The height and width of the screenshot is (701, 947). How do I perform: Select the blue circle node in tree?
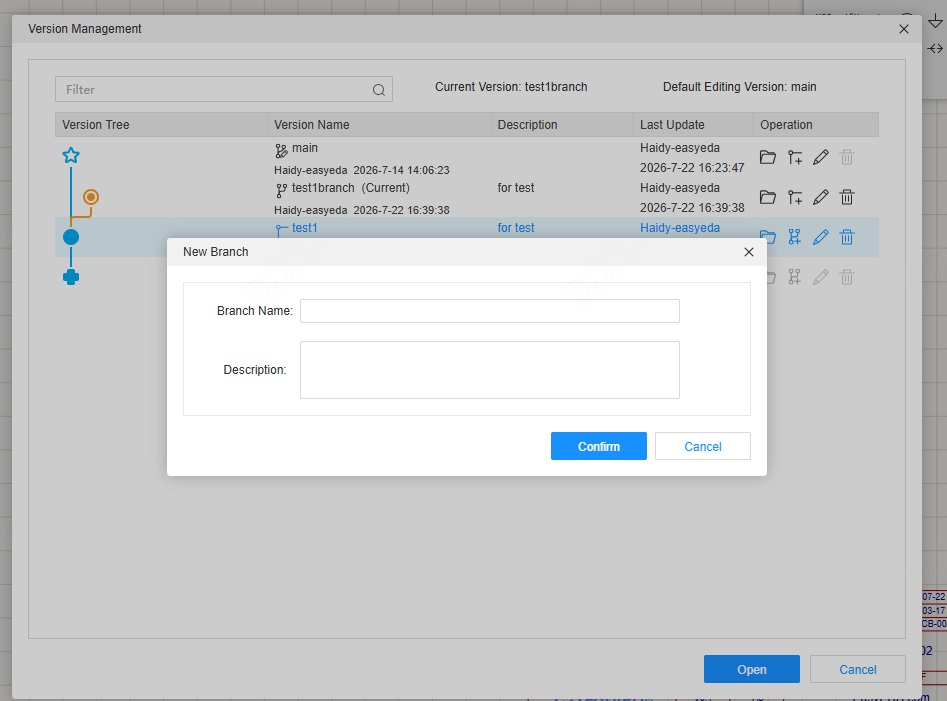coord(71,237)
